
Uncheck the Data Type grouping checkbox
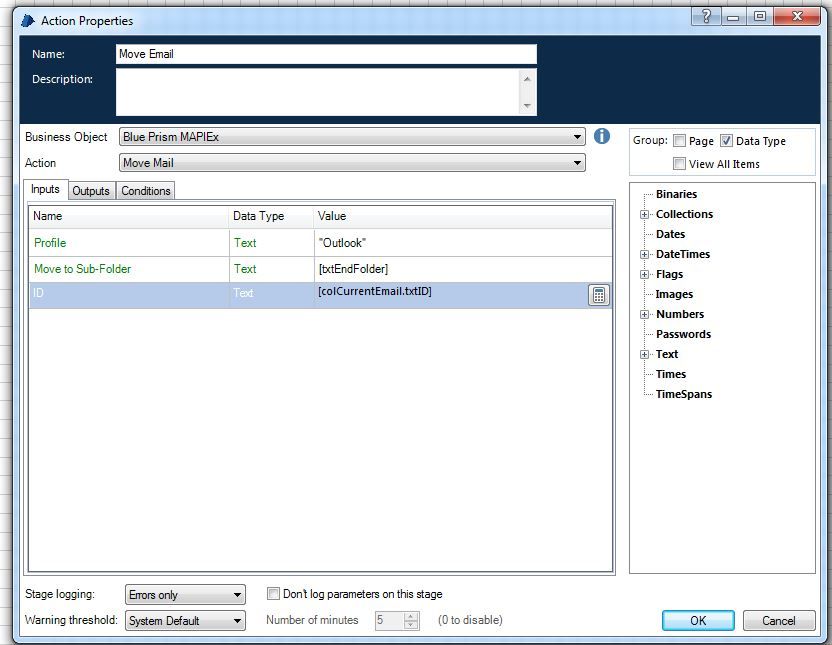[x=726, y=141]
